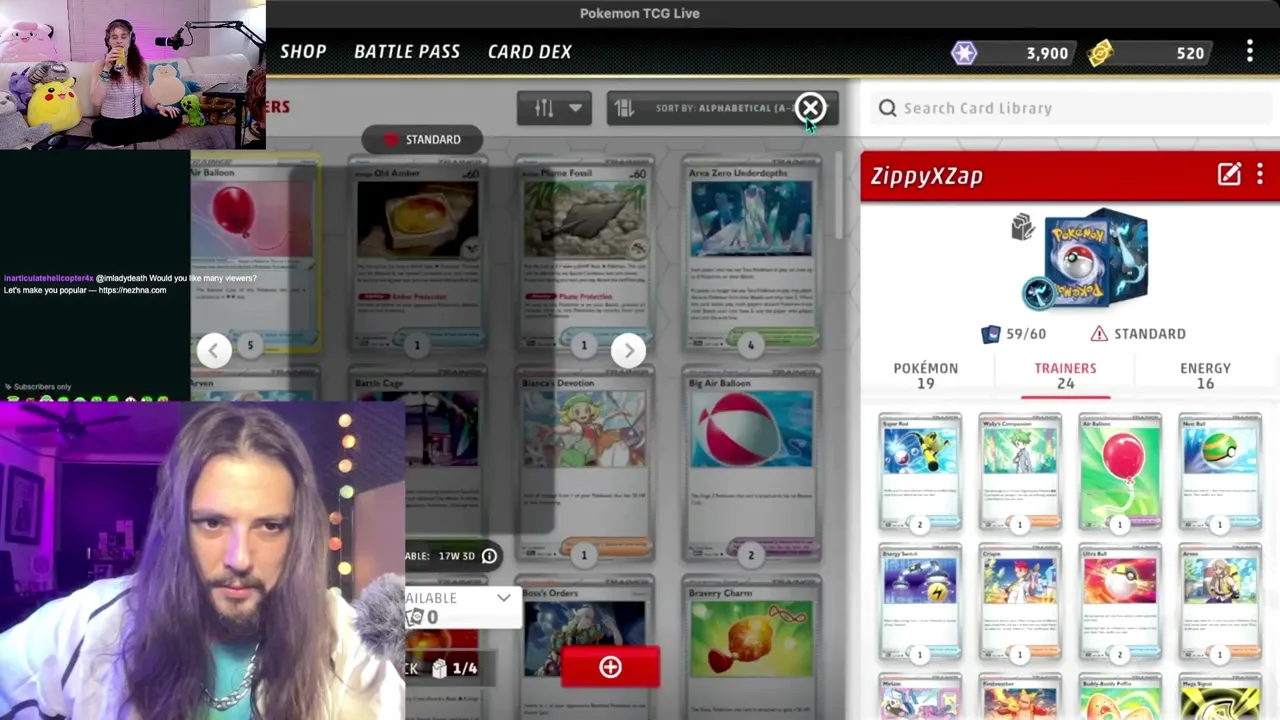This screenshot has height=720, width=1280.
Task: Switch to the TRAINERS 24 tab
Action: pyautogui.click(x=1066, y=375)
